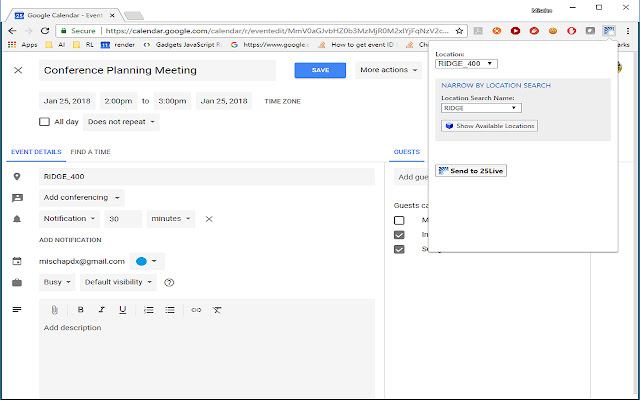
Task: Open the Gadgets JavaScript bookmark
Action: coord(182,45)
